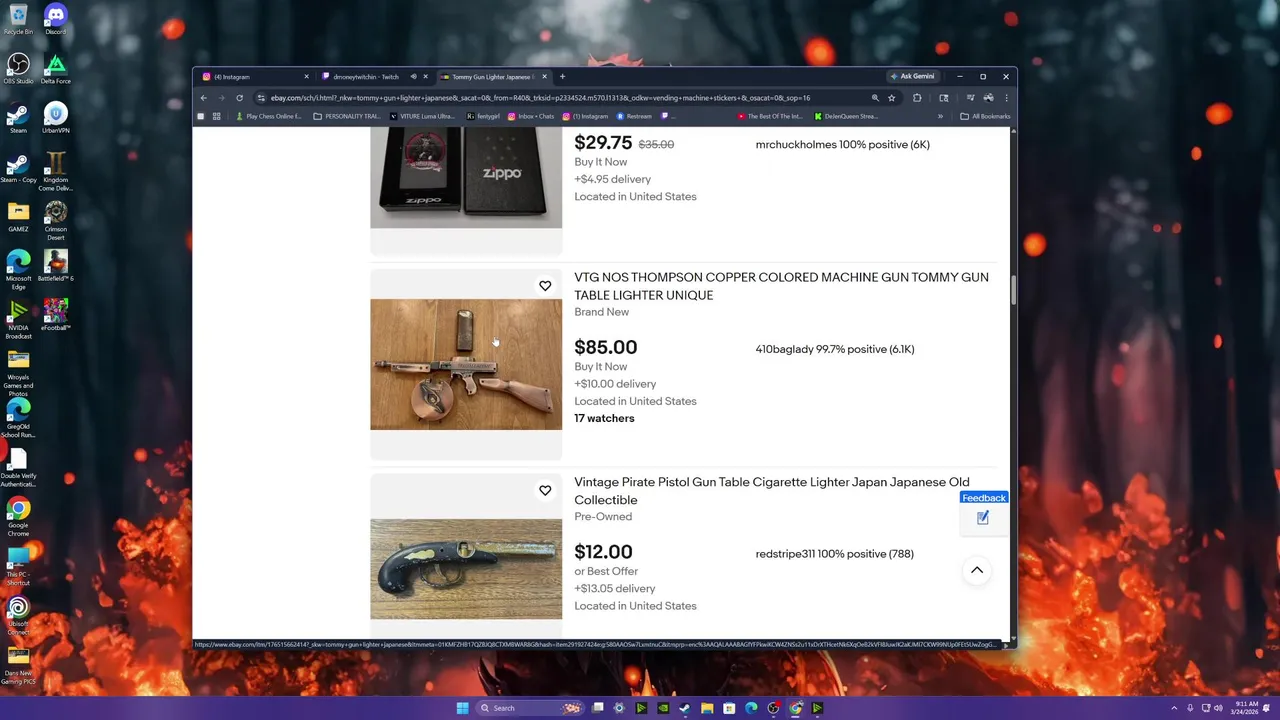1280x720 pixels.
Task: Switch to the Instagram browser tab
Action: [253, 77]
